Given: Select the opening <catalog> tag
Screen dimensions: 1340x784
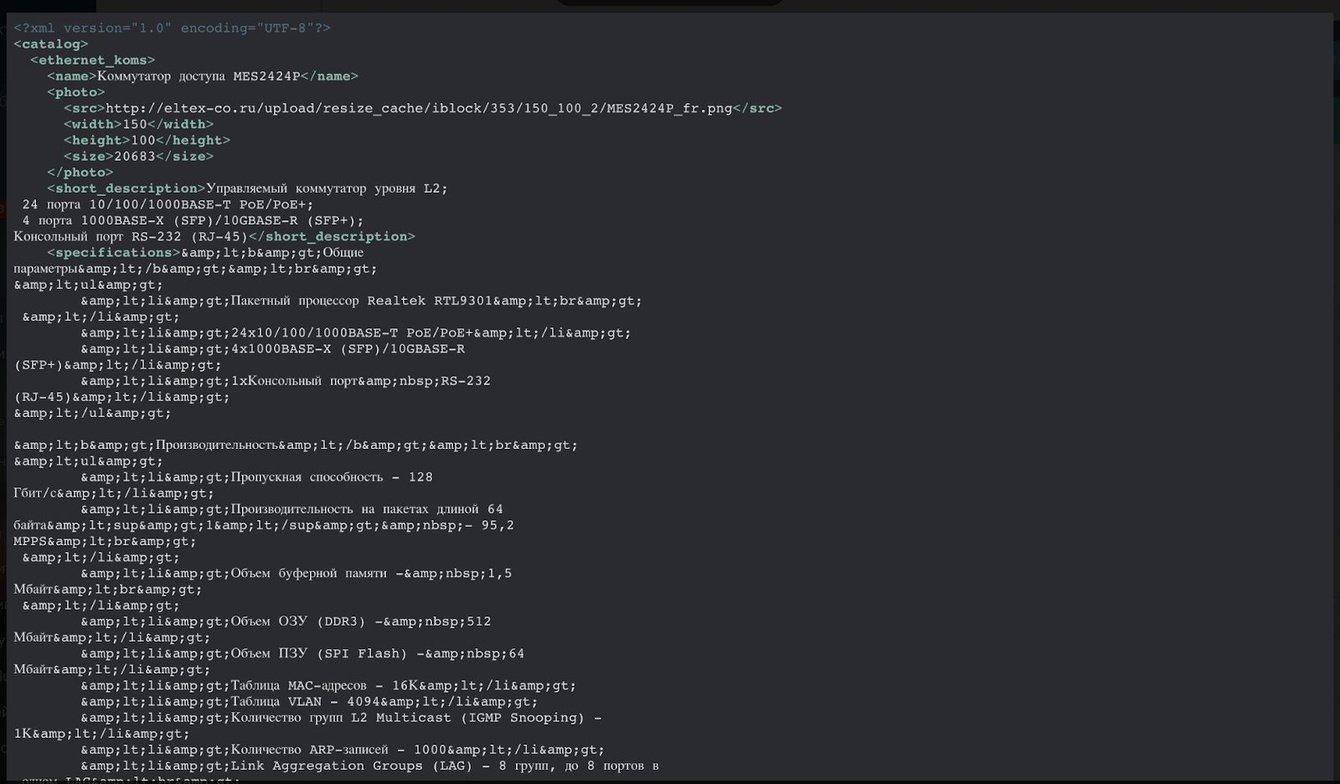Looking at the screenshot, I should [51, 44].
